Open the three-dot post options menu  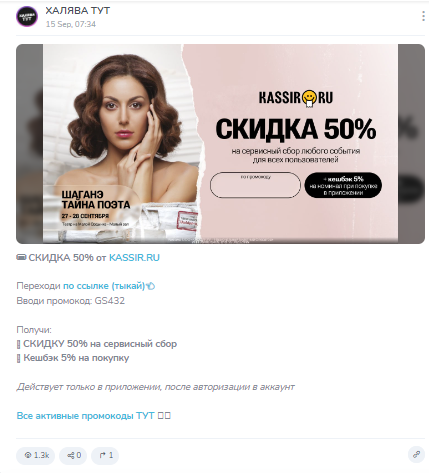(423, 16)
